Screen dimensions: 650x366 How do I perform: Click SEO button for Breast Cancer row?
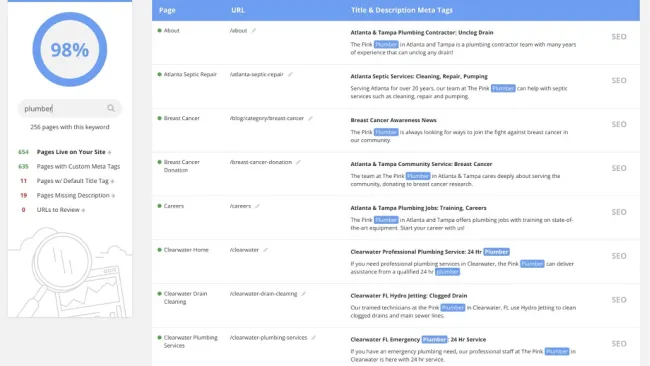[619, 124]
